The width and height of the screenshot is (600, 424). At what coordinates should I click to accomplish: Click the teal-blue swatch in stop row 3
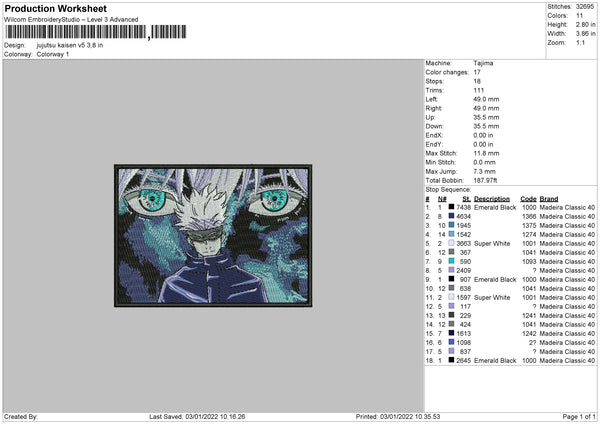451,225
